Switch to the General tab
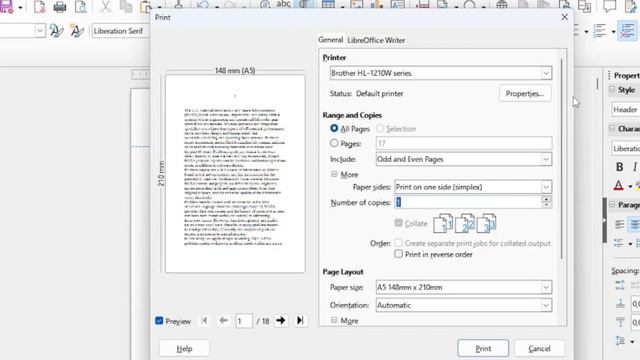Screen dimensions: 640x360 331,40
